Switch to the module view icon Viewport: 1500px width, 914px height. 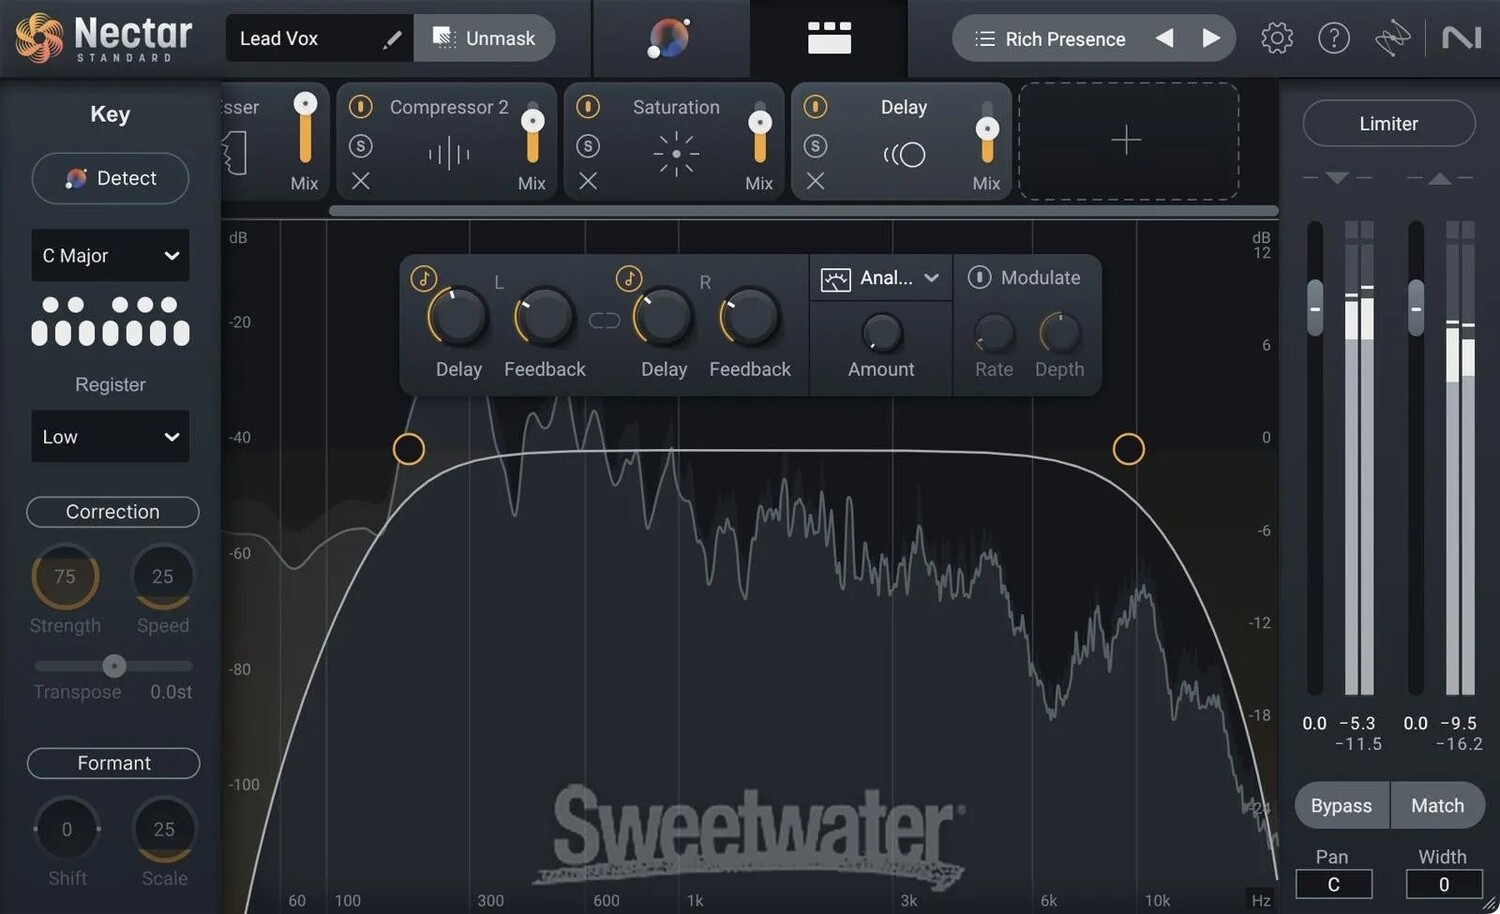(x=829, y=39)
